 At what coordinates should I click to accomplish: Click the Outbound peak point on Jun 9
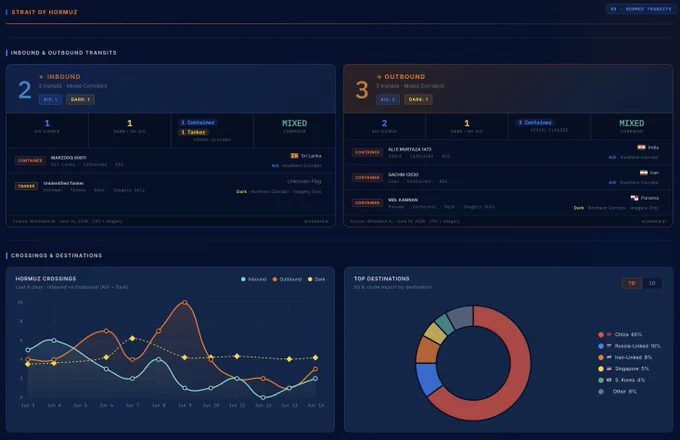185,303
